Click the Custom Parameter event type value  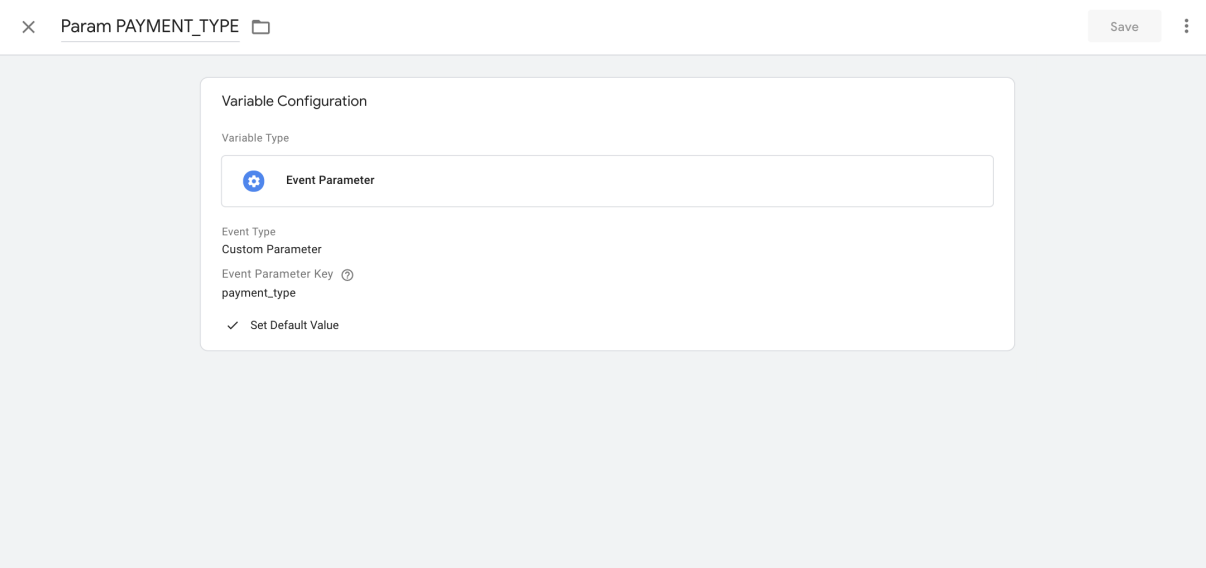pyautogui.click(x=272, y=250)
